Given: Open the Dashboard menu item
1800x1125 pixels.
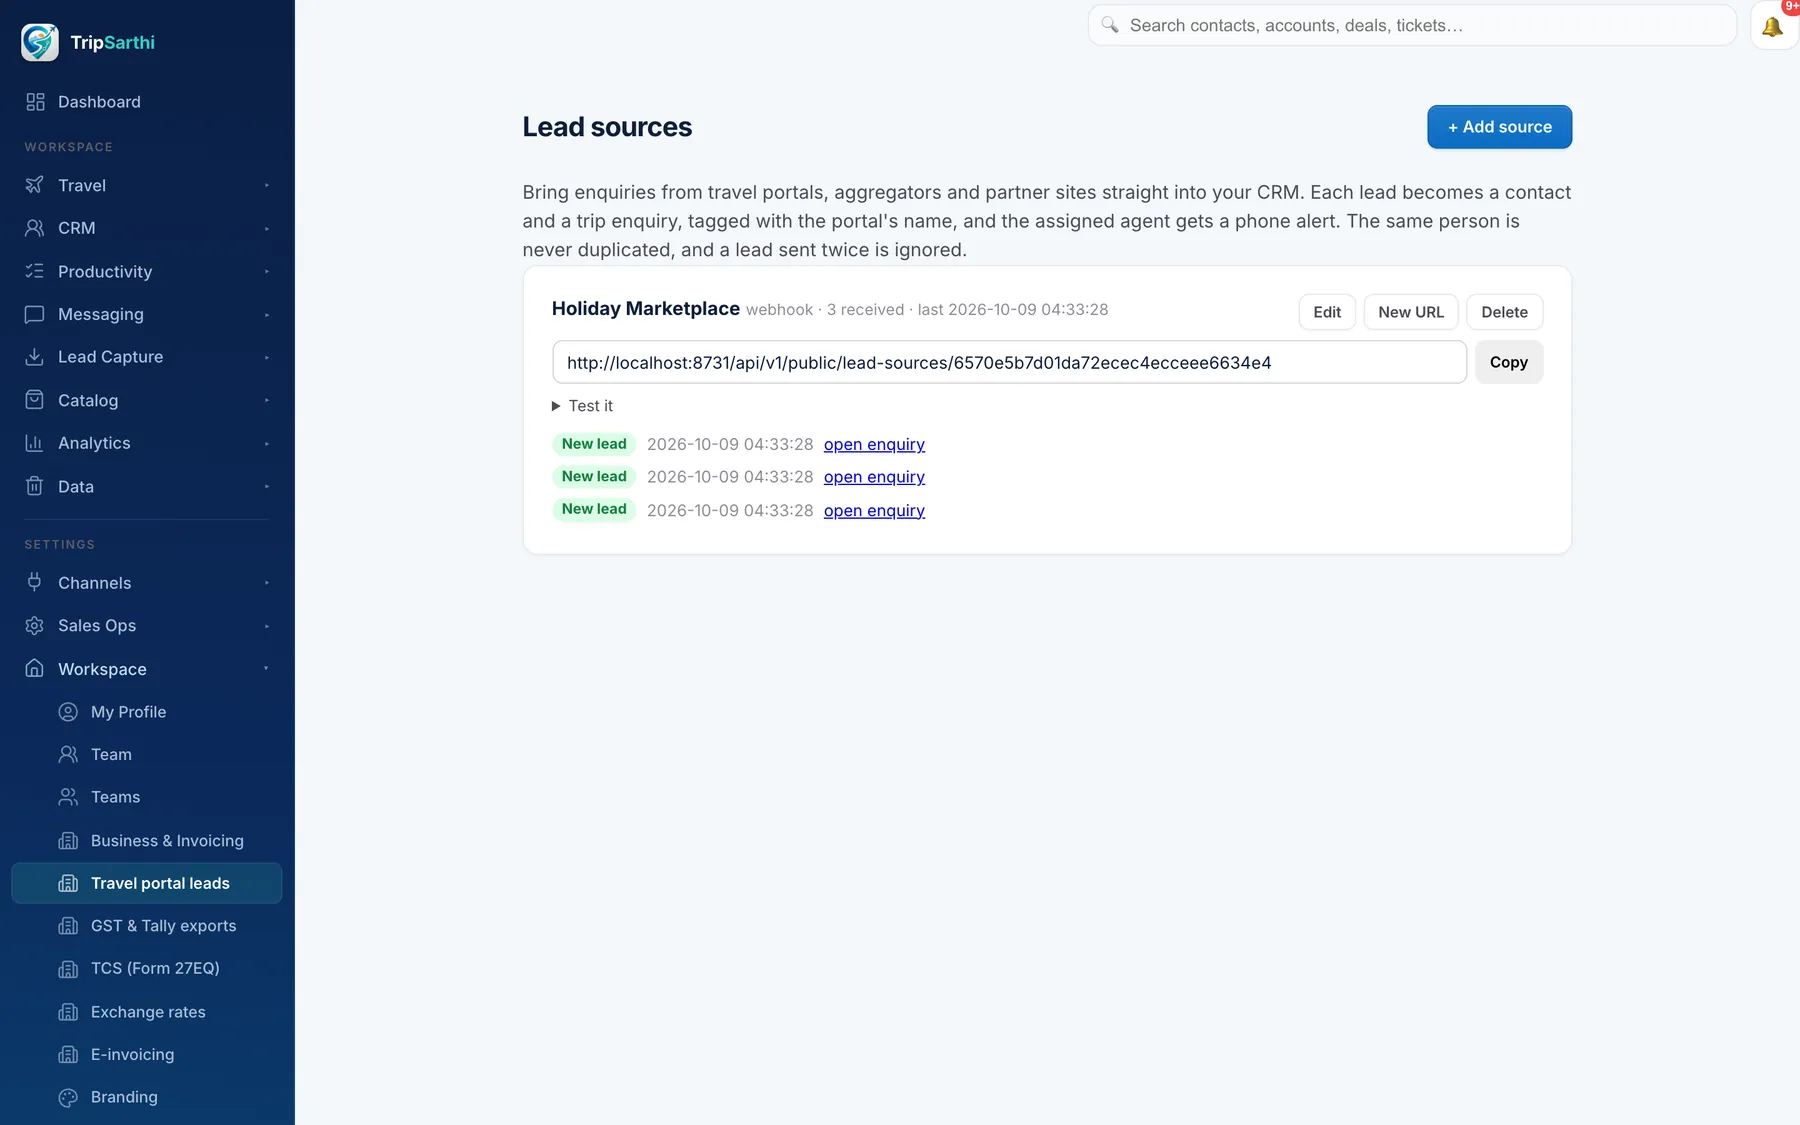Looking at the screenshot, I should [147, 102].
